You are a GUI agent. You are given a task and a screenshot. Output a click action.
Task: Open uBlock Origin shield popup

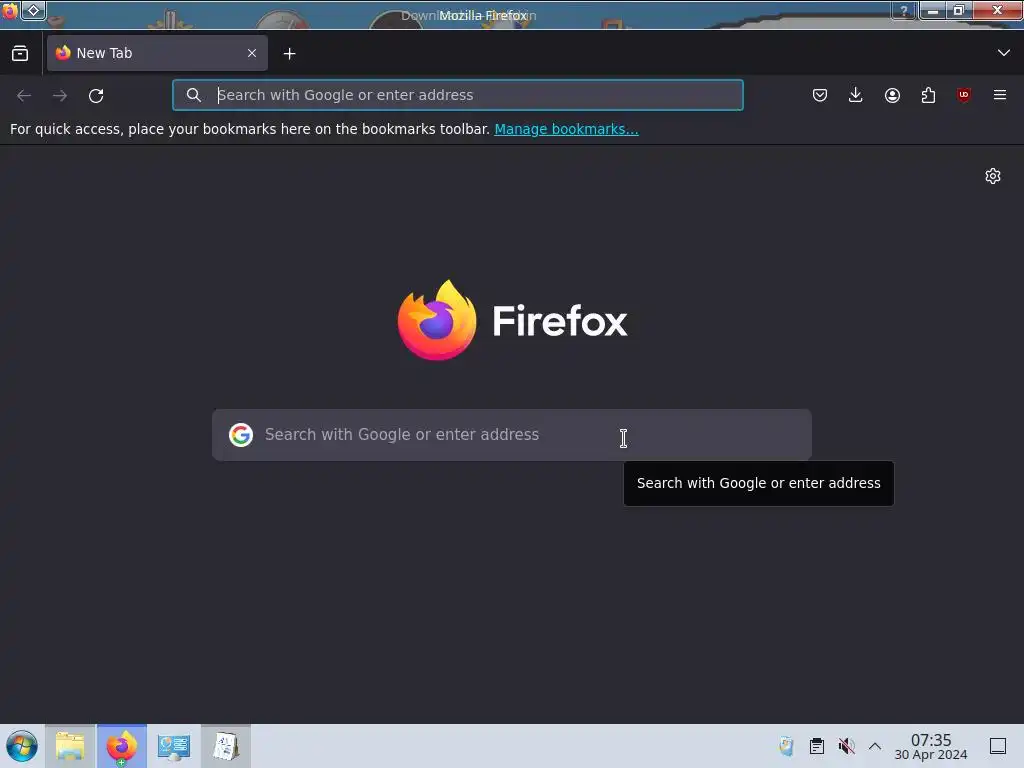(x=964, y=95)
